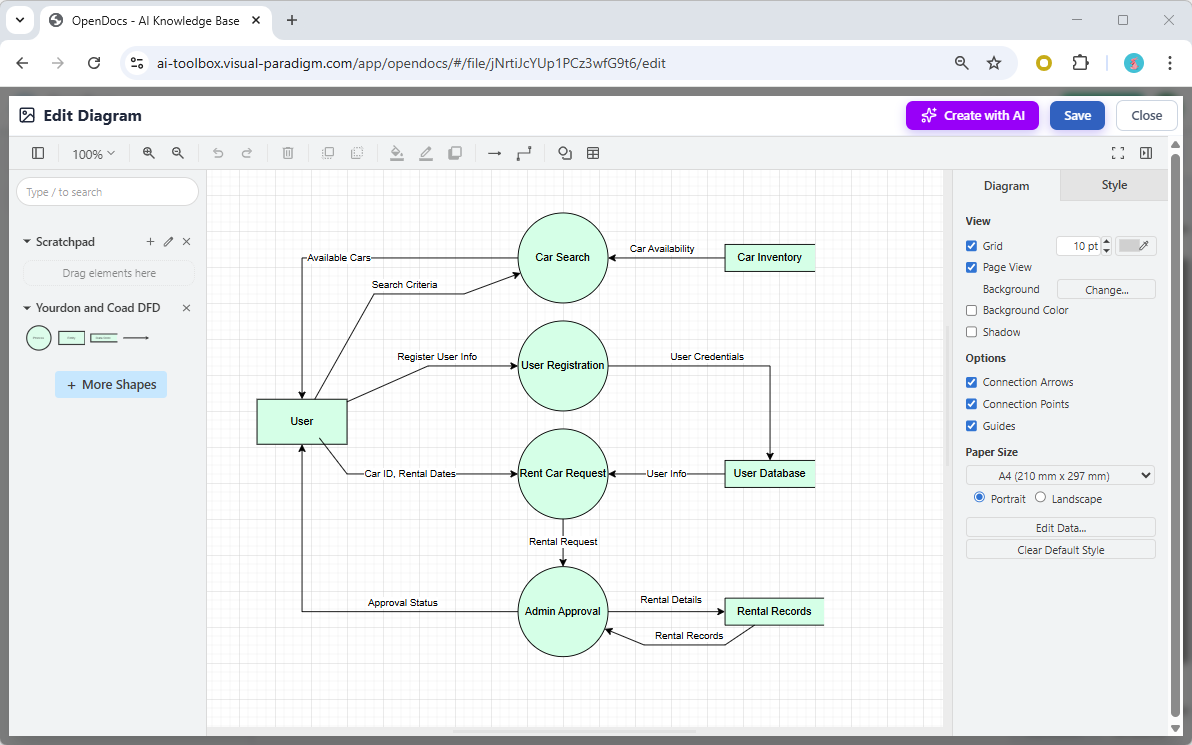Click the Undo icon
This screenshot has width=1192, height=745.
218,153
